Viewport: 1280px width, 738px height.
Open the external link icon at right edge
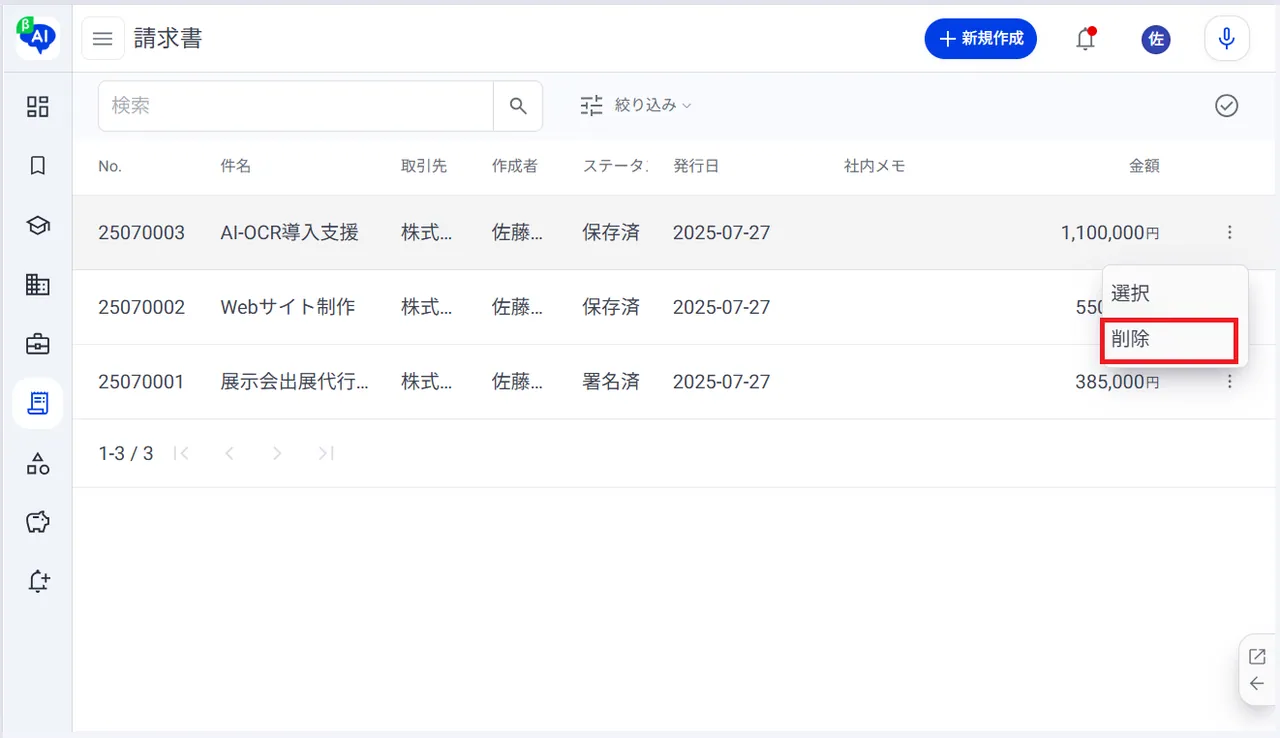pyautogui.click(x=1257, y=657)
